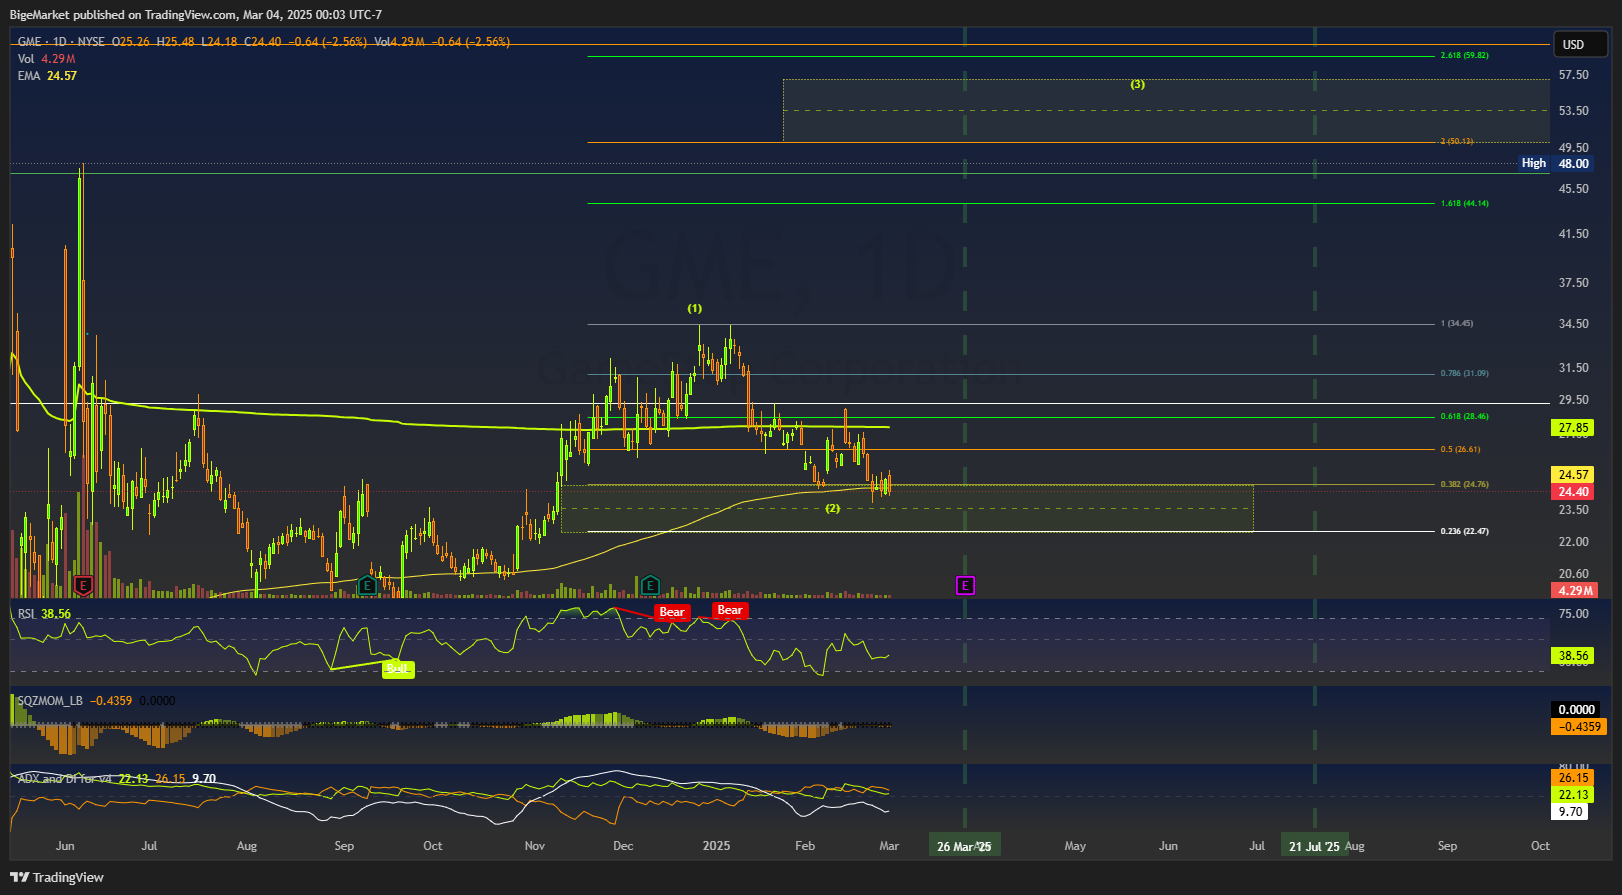The image size is (1622, 895).
Task: Click the green earnings E marker near September
Action: (x=367, y=585)
